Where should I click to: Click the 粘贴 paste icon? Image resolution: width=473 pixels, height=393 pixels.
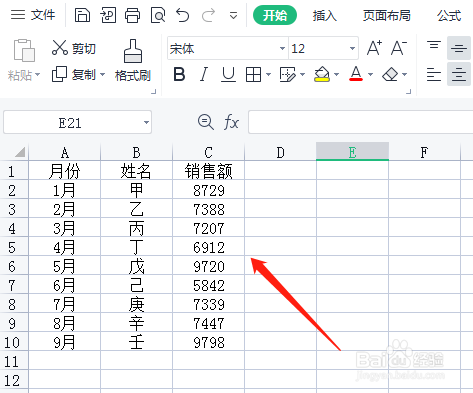tap(24, 51)
